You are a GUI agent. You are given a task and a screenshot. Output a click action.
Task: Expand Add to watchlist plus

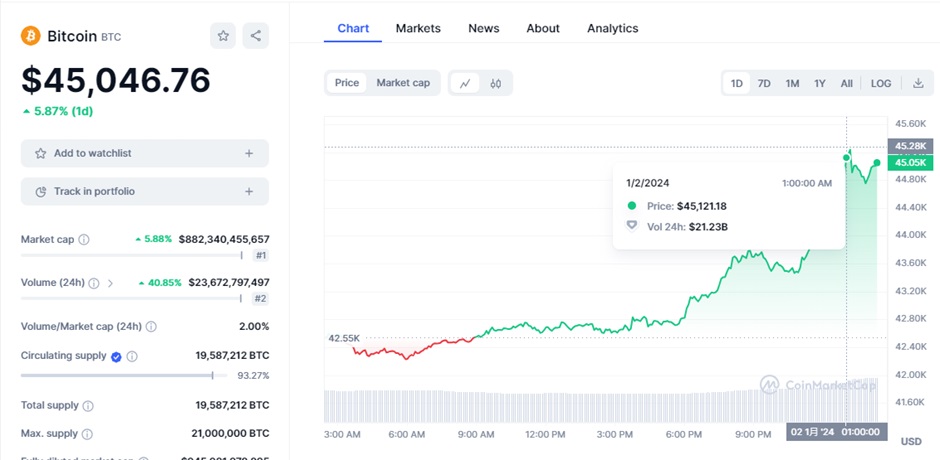pos(249,153)
